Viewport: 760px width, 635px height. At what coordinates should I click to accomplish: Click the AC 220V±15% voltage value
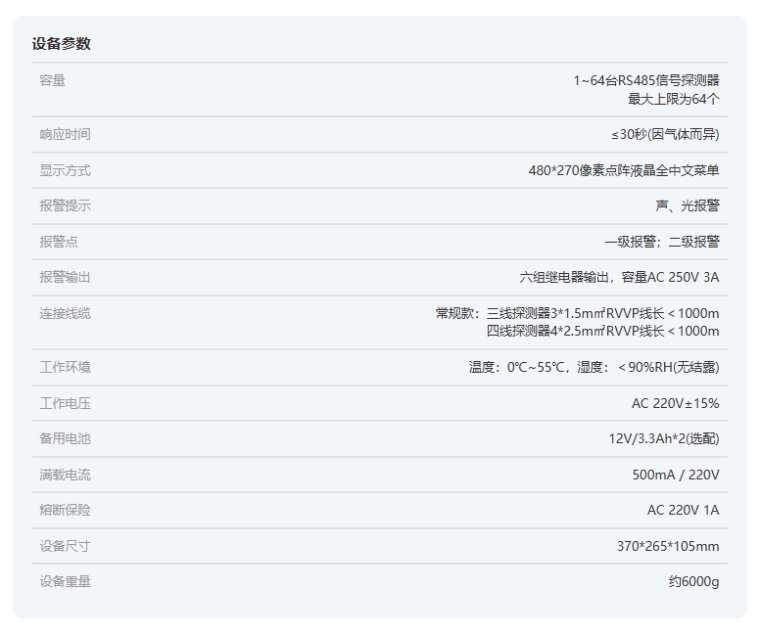click(x=674, y=403)
